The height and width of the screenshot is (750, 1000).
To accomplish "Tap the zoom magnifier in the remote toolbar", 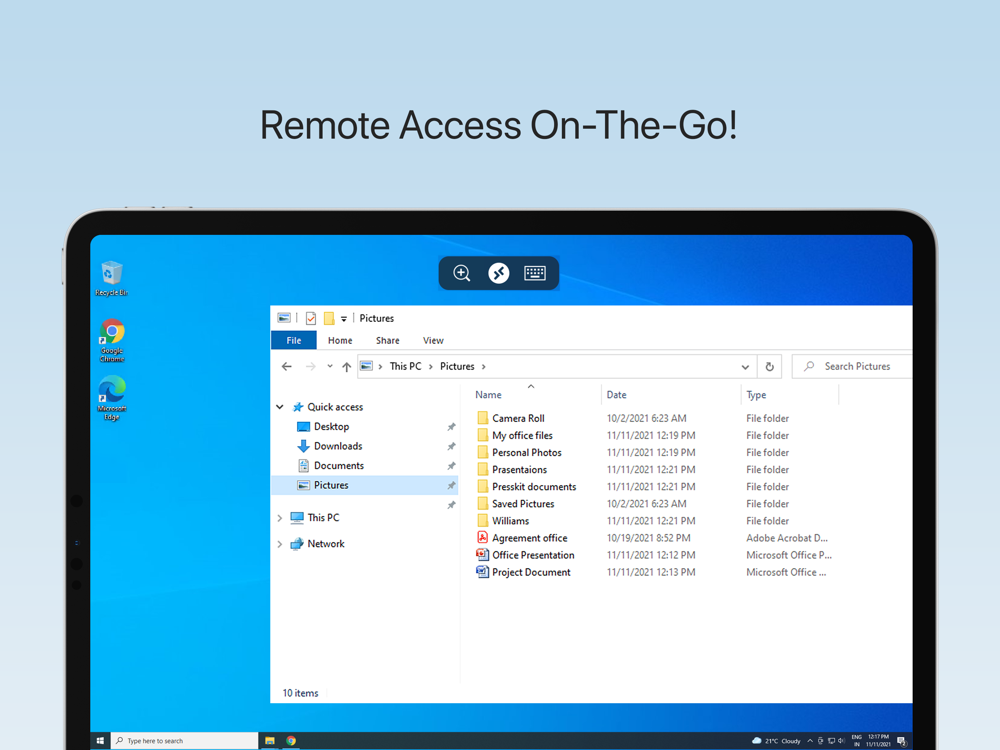I will (x=461, y=274).
